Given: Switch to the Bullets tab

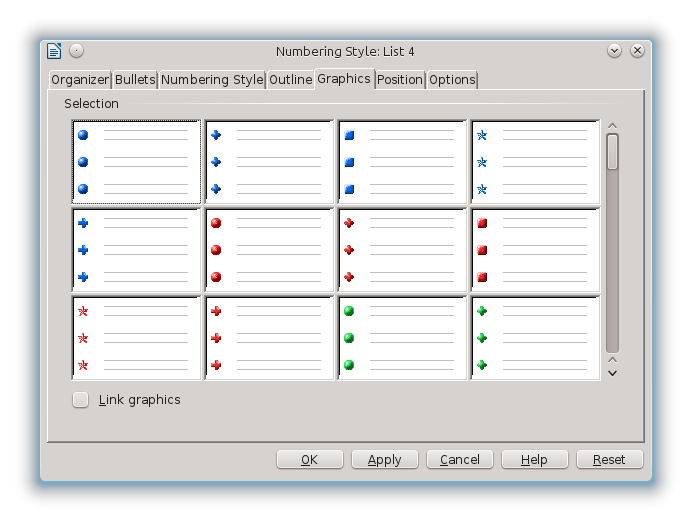Looking at the screenshot, I should 135,80.
